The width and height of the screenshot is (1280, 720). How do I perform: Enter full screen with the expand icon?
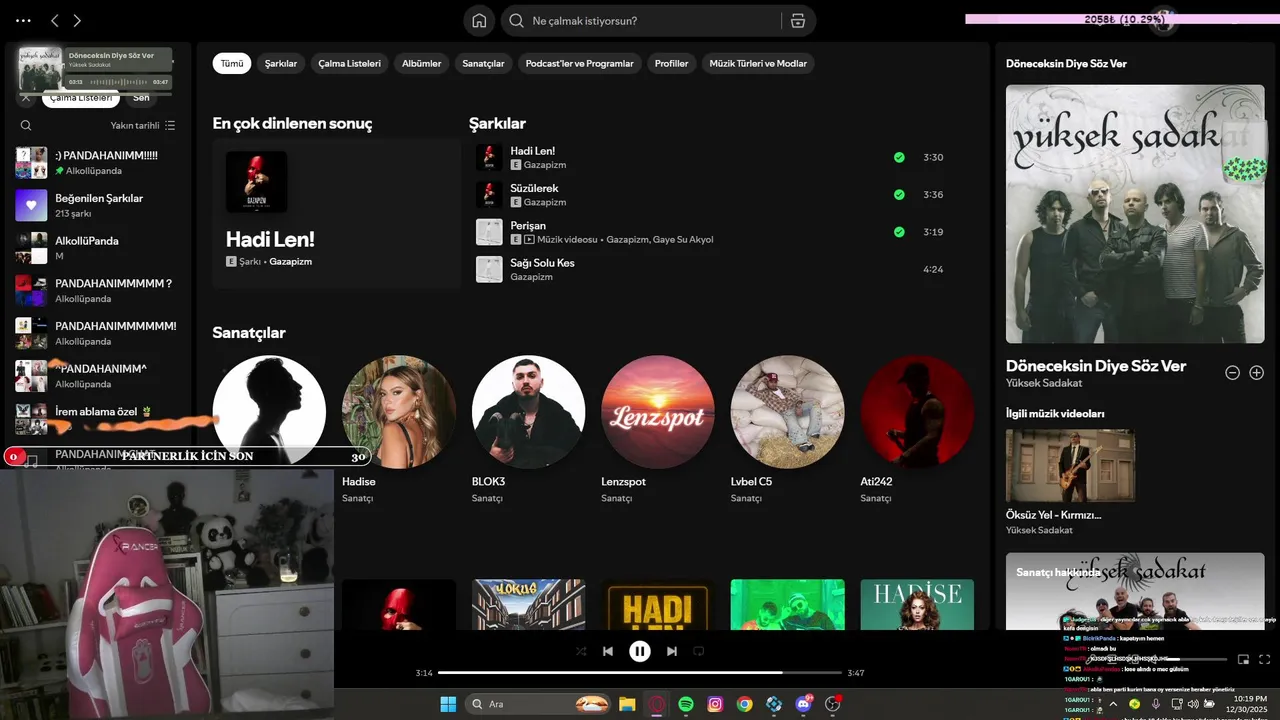1265,659
